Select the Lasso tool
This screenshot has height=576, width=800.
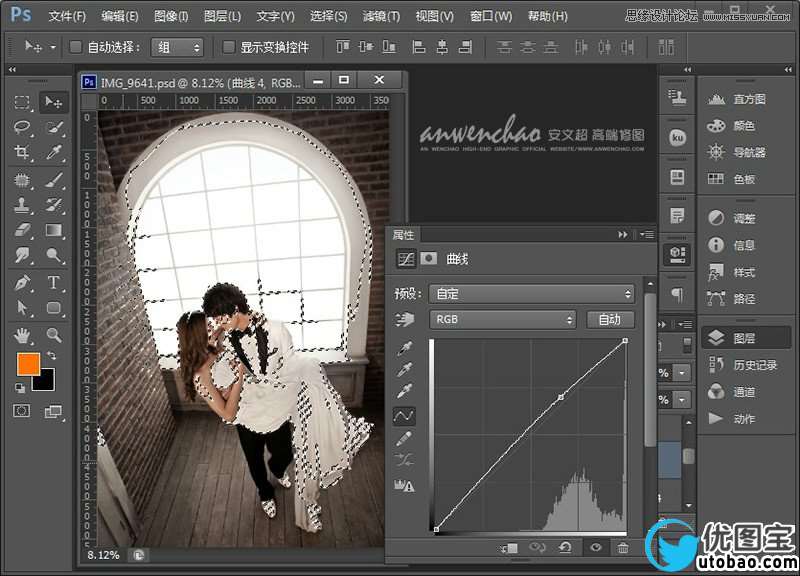pyautogui.click(x=22, y=127)
